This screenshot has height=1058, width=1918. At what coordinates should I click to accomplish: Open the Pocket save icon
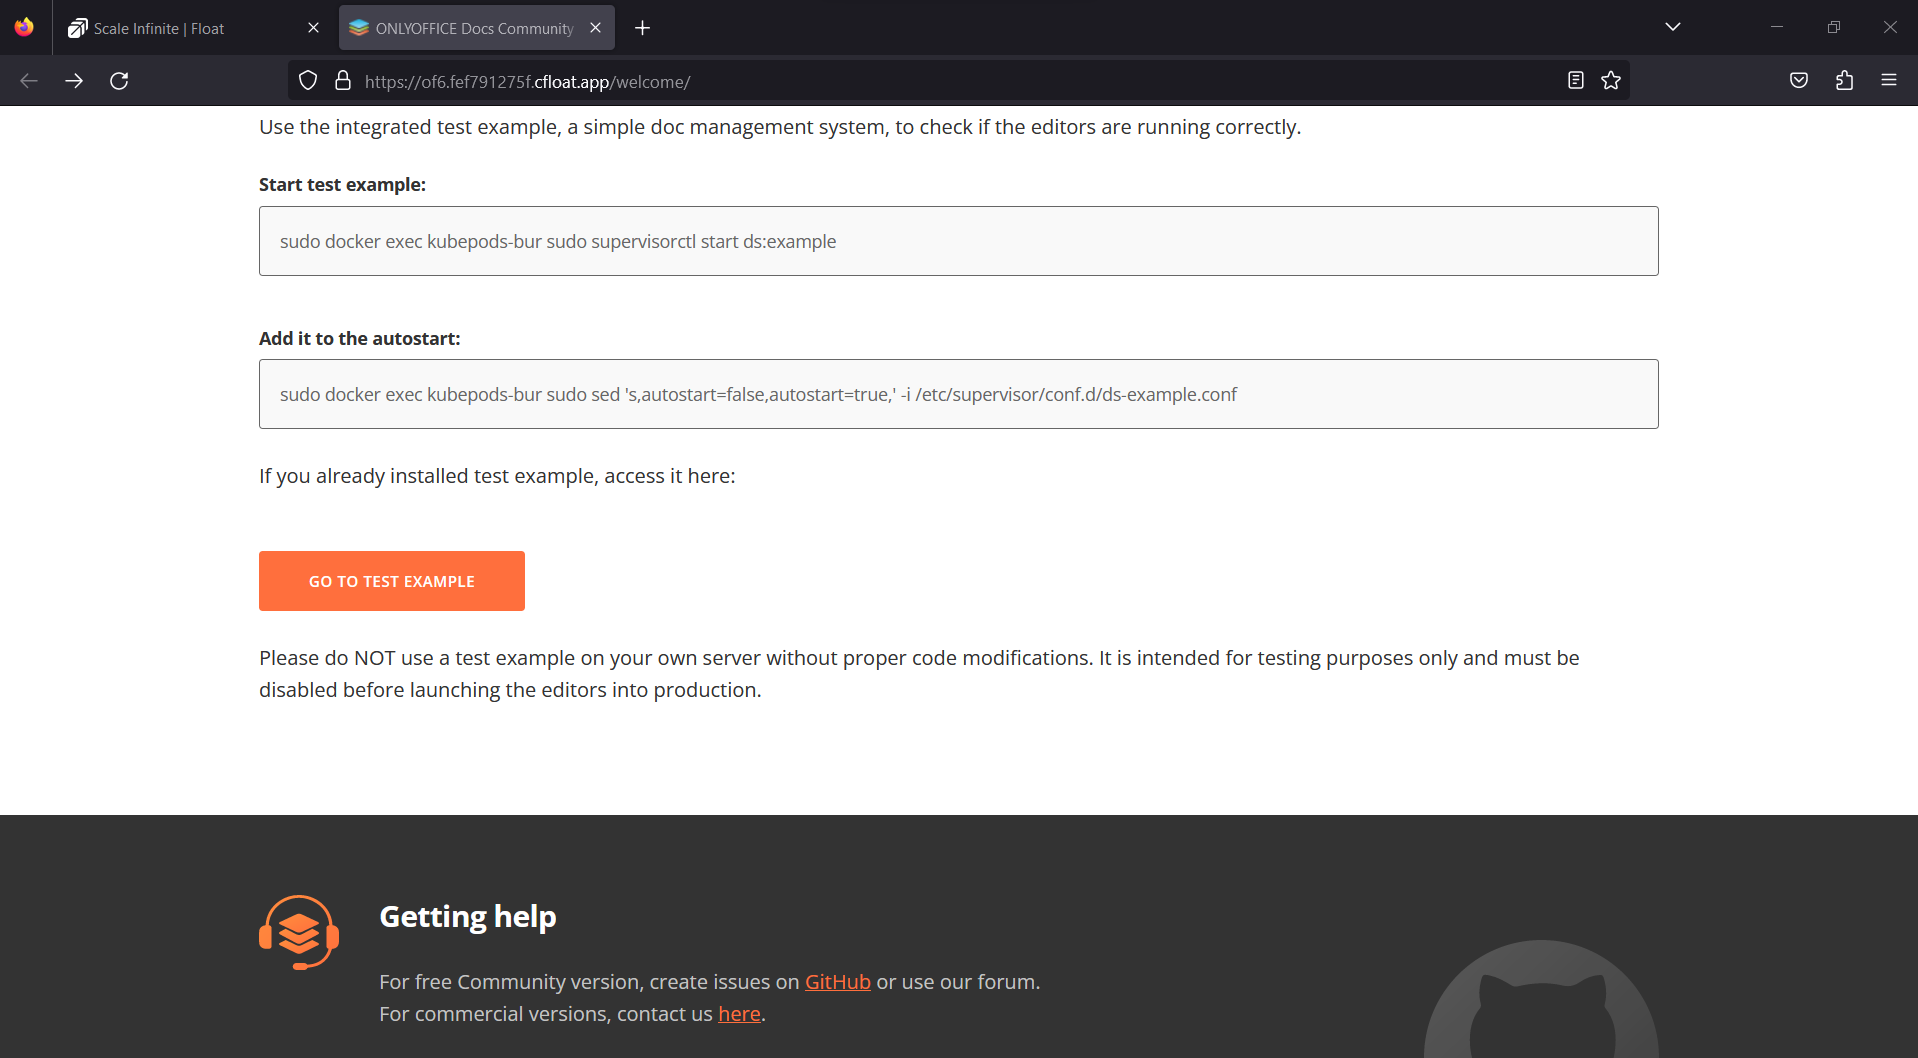[x=1799, y=81]
